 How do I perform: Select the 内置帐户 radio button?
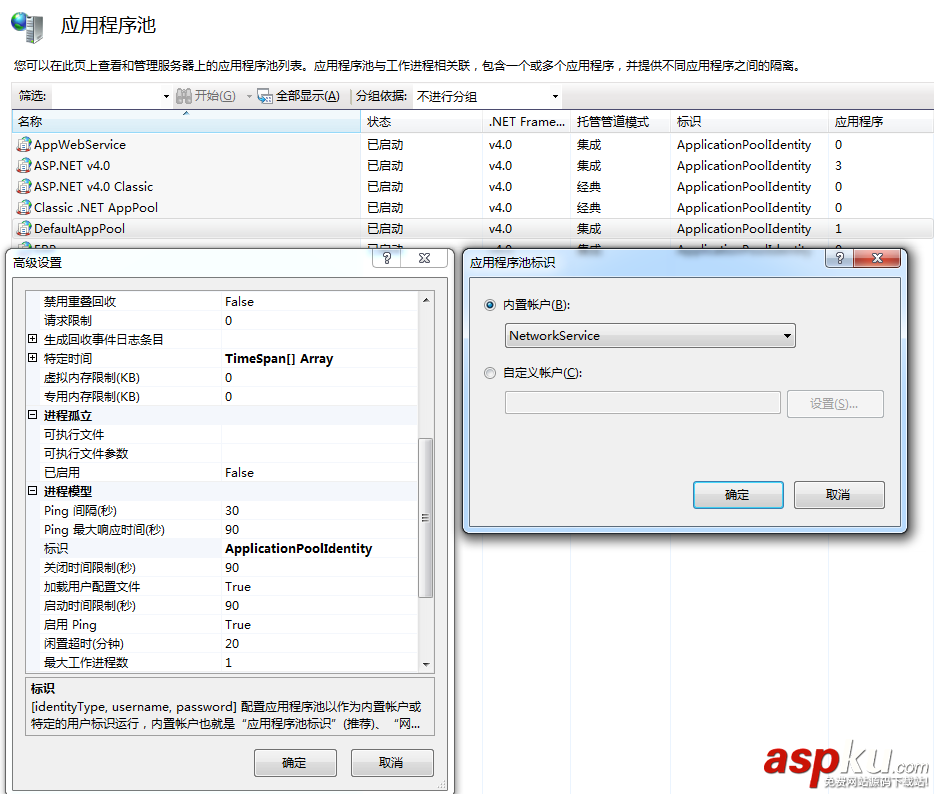490,305
